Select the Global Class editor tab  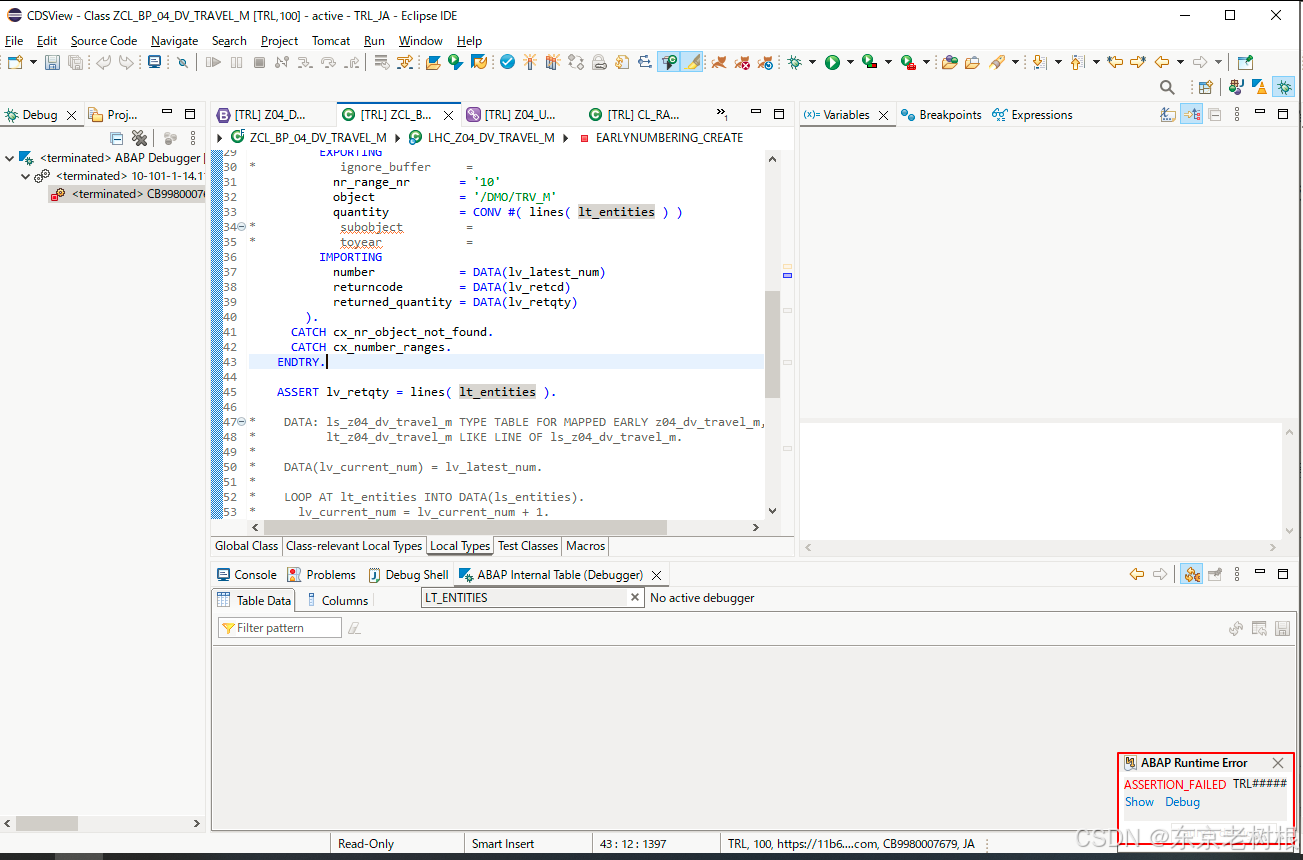coord(247,546)
